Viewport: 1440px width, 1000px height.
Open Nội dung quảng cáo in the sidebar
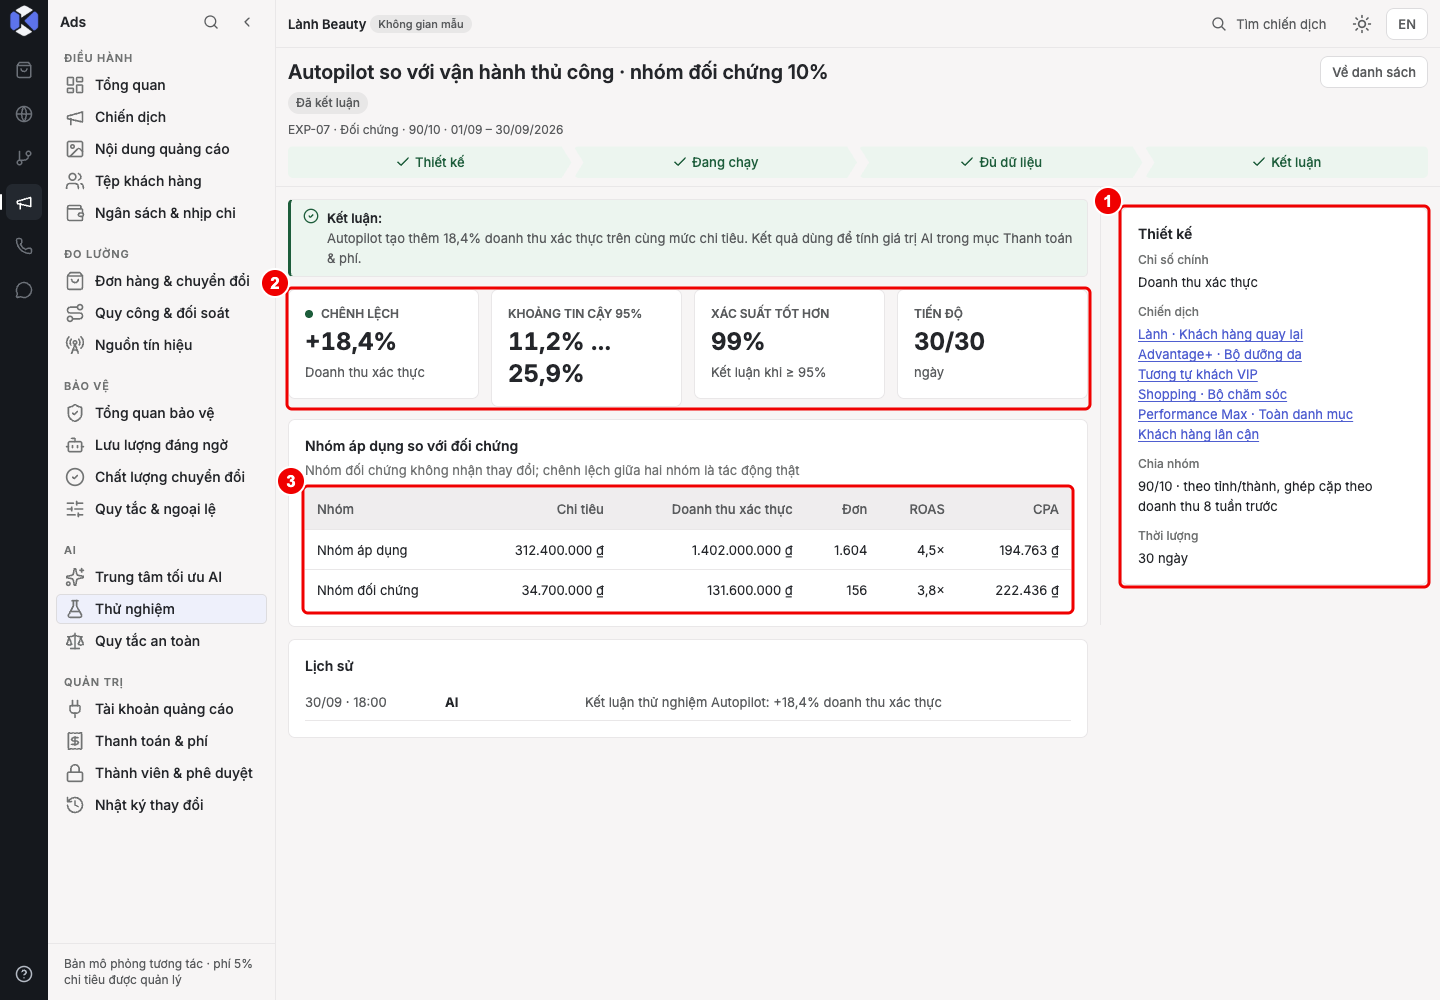coord(161,149)
